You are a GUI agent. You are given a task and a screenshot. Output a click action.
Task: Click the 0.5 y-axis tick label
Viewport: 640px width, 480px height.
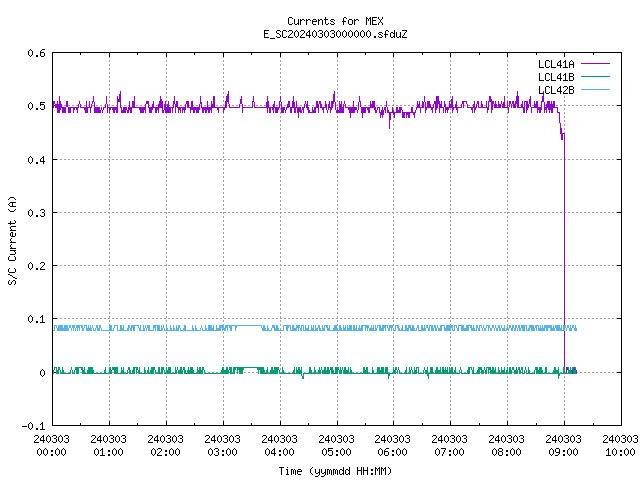pyautogui.click(x=36, y=106)
